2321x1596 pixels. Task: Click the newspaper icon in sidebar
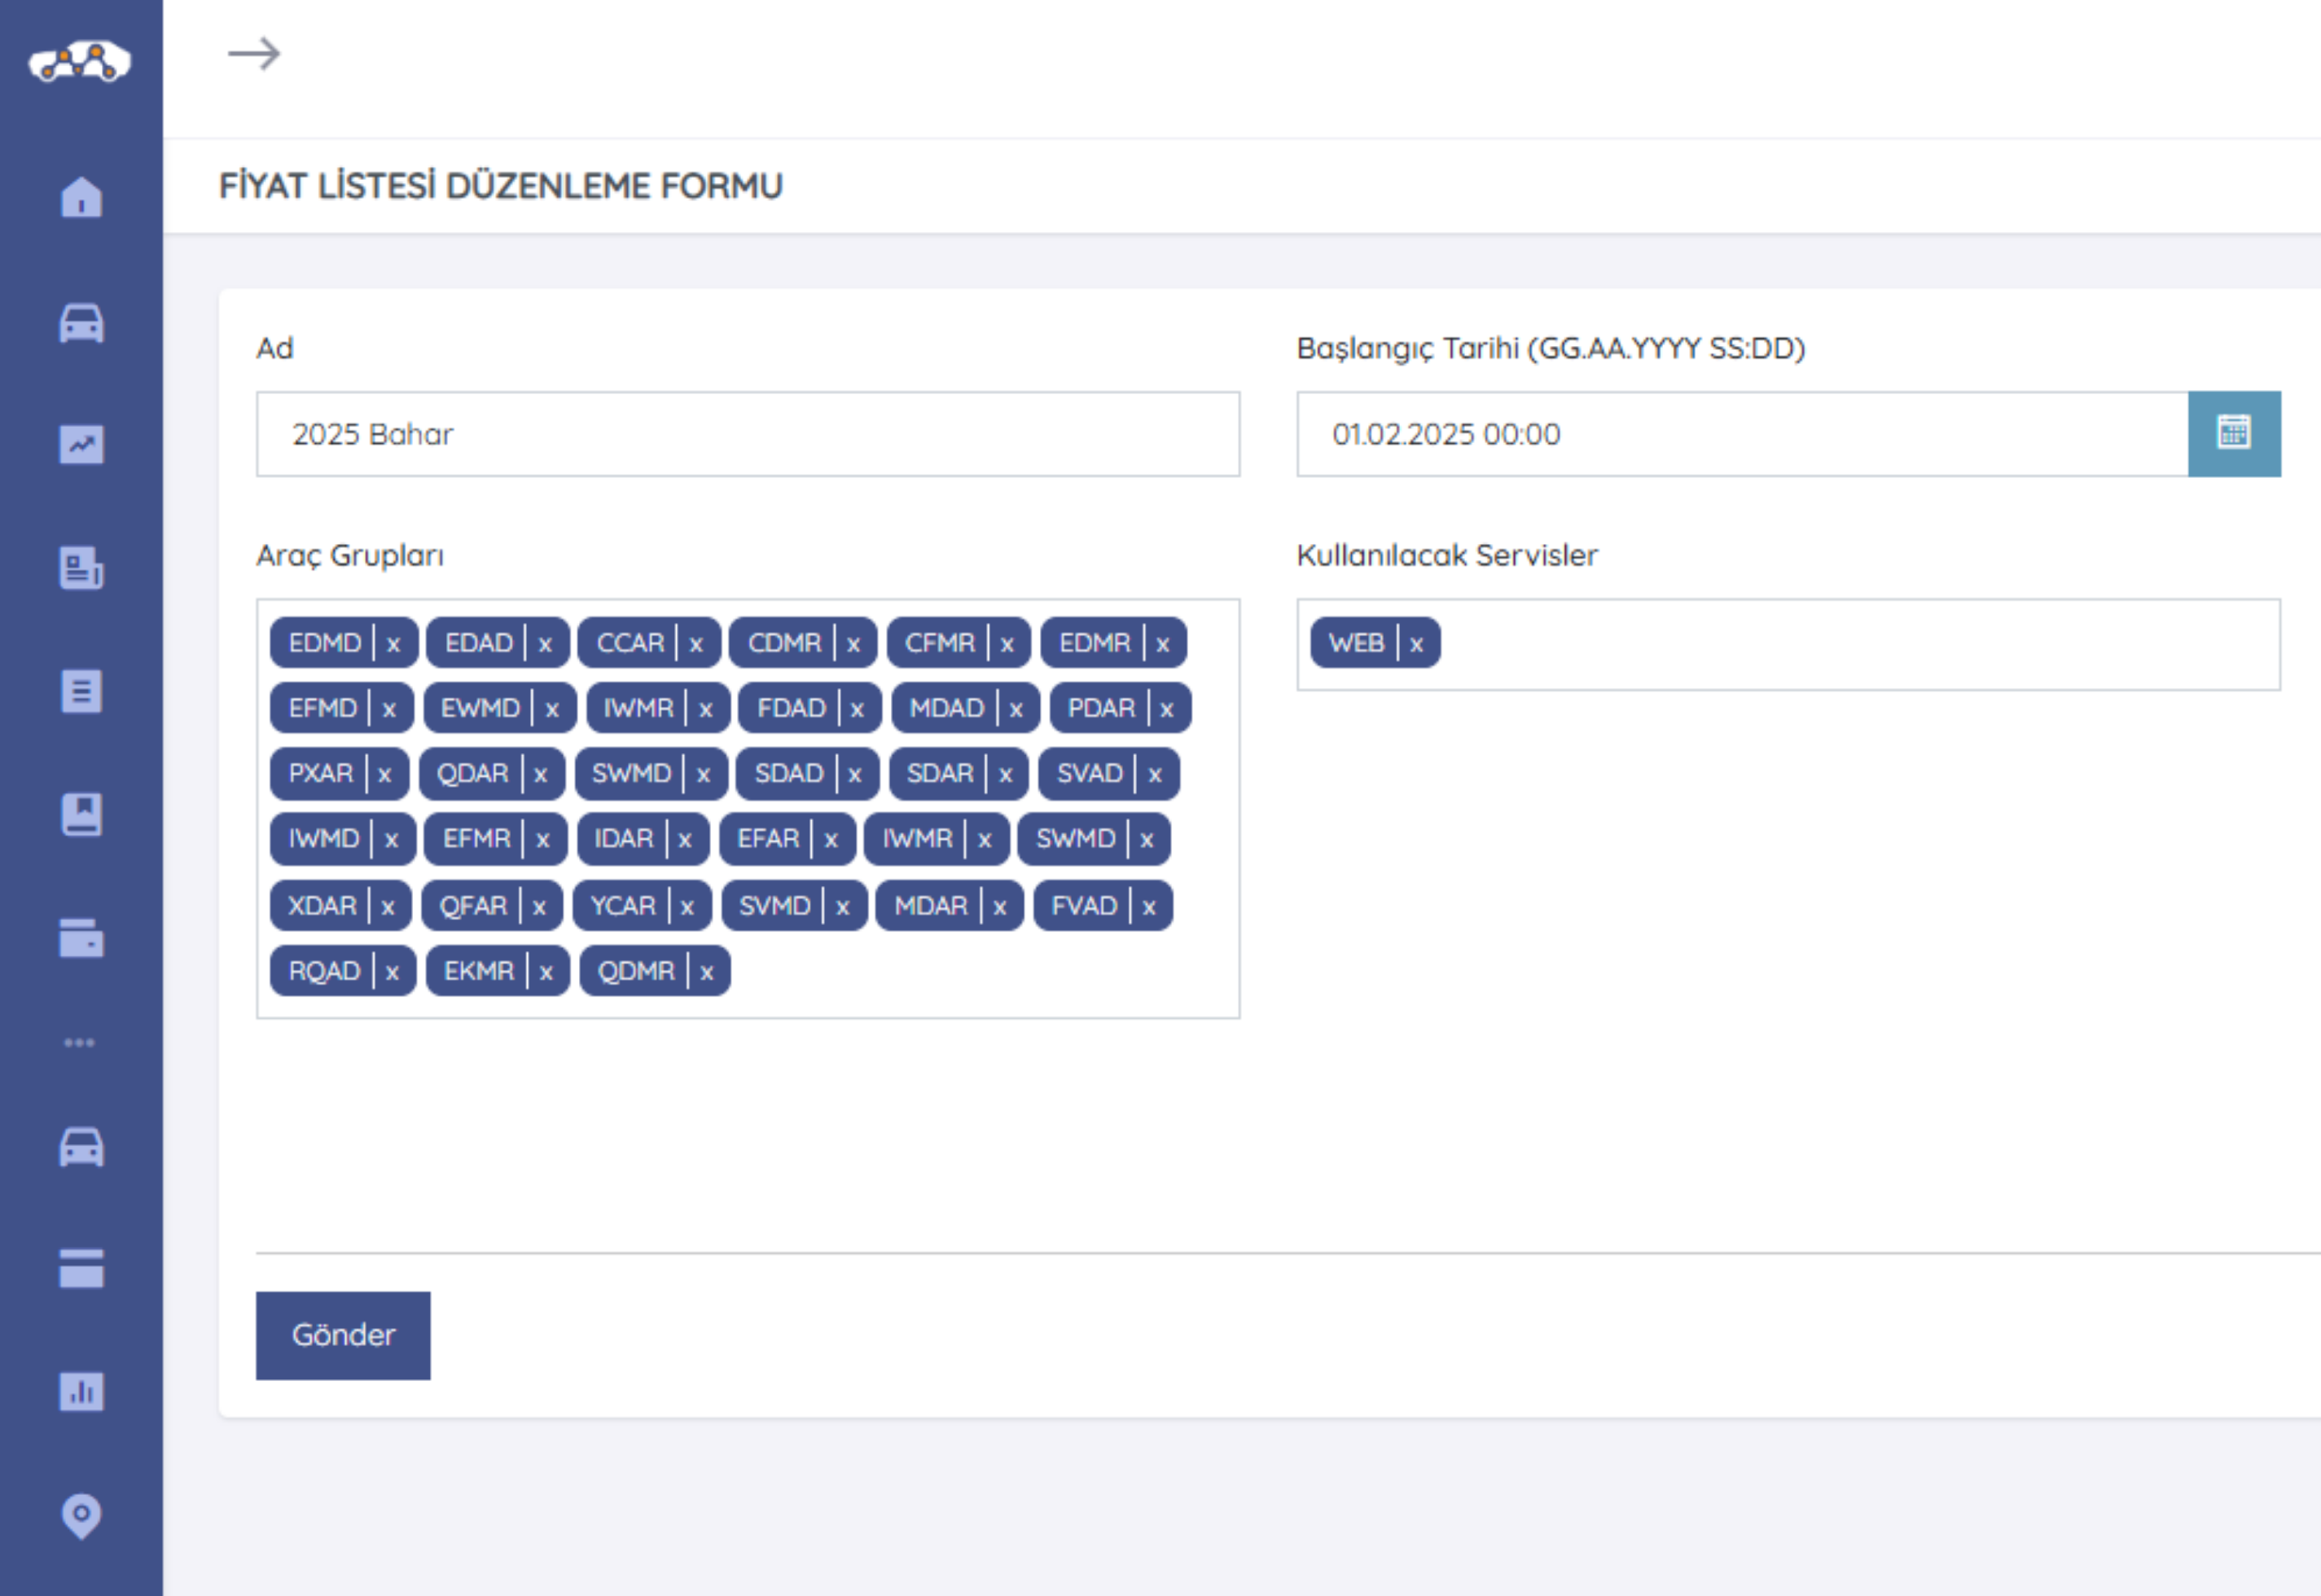pos(81,568)
